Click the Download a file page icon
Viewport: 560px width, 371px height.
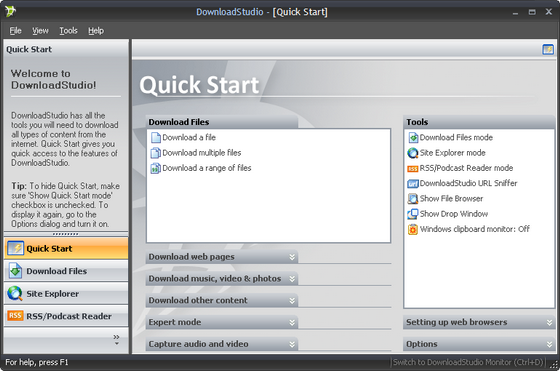156,137
